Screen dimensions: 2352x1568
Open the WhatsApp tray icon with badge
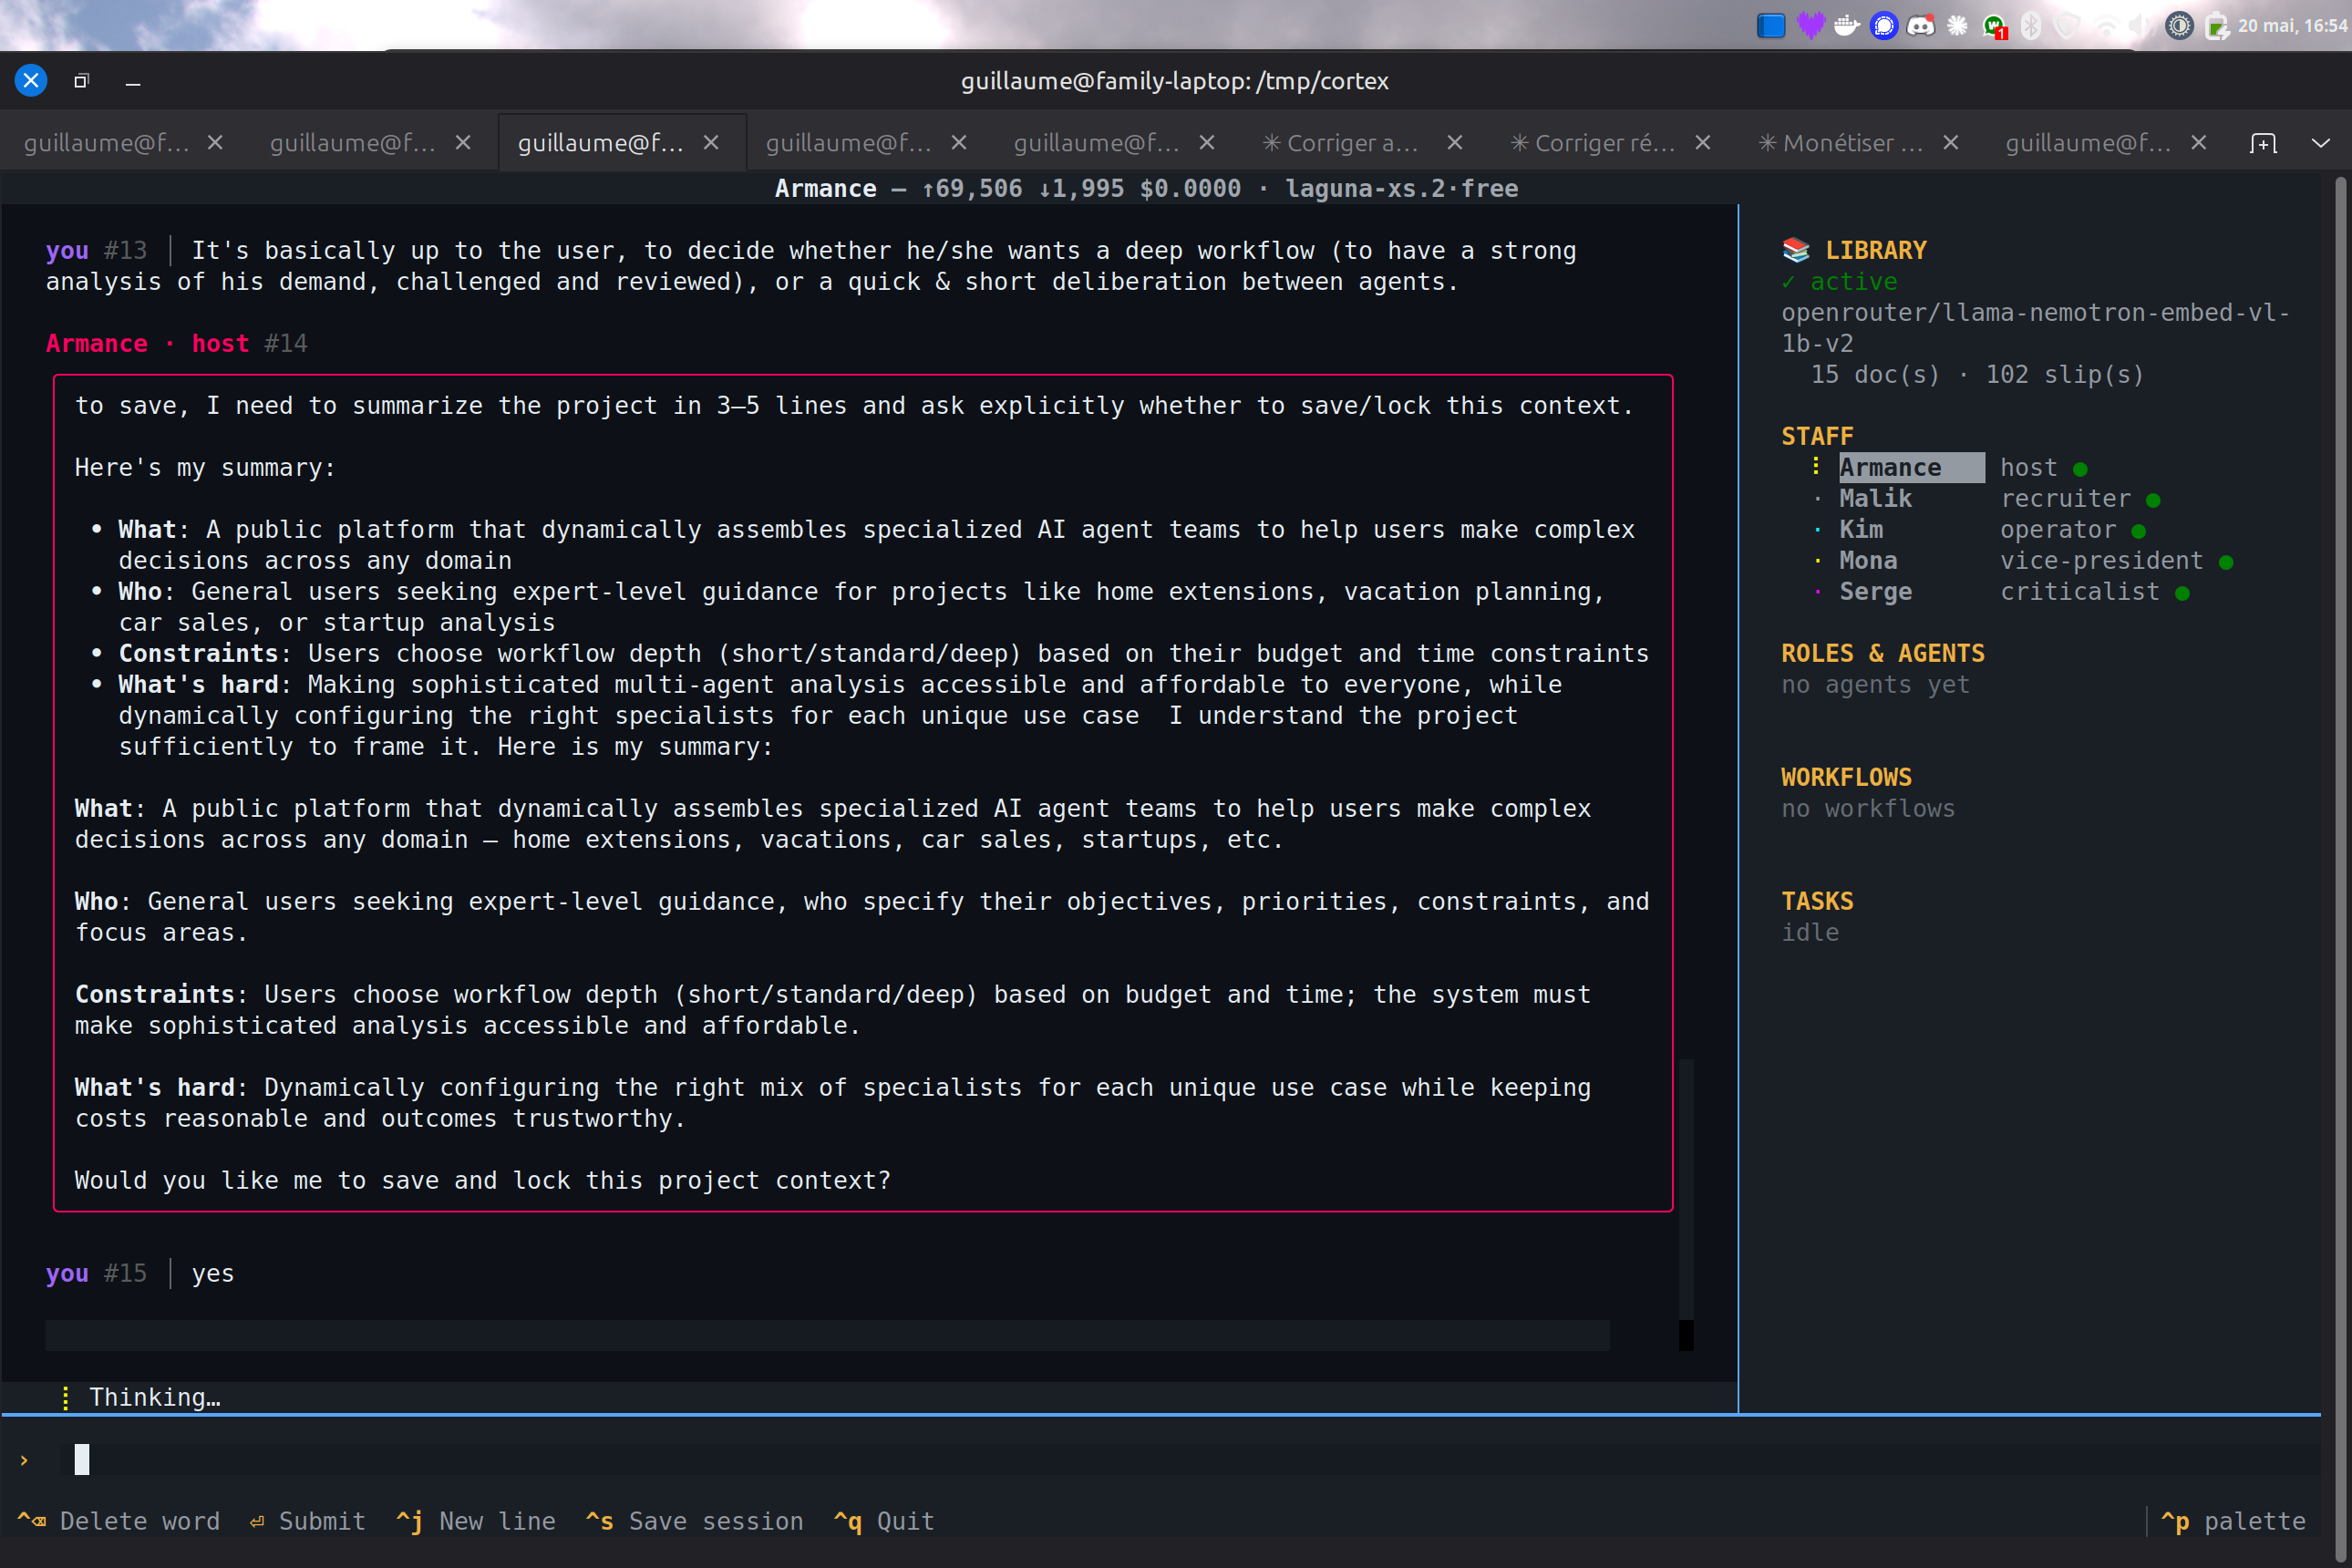coord(1995,27)
